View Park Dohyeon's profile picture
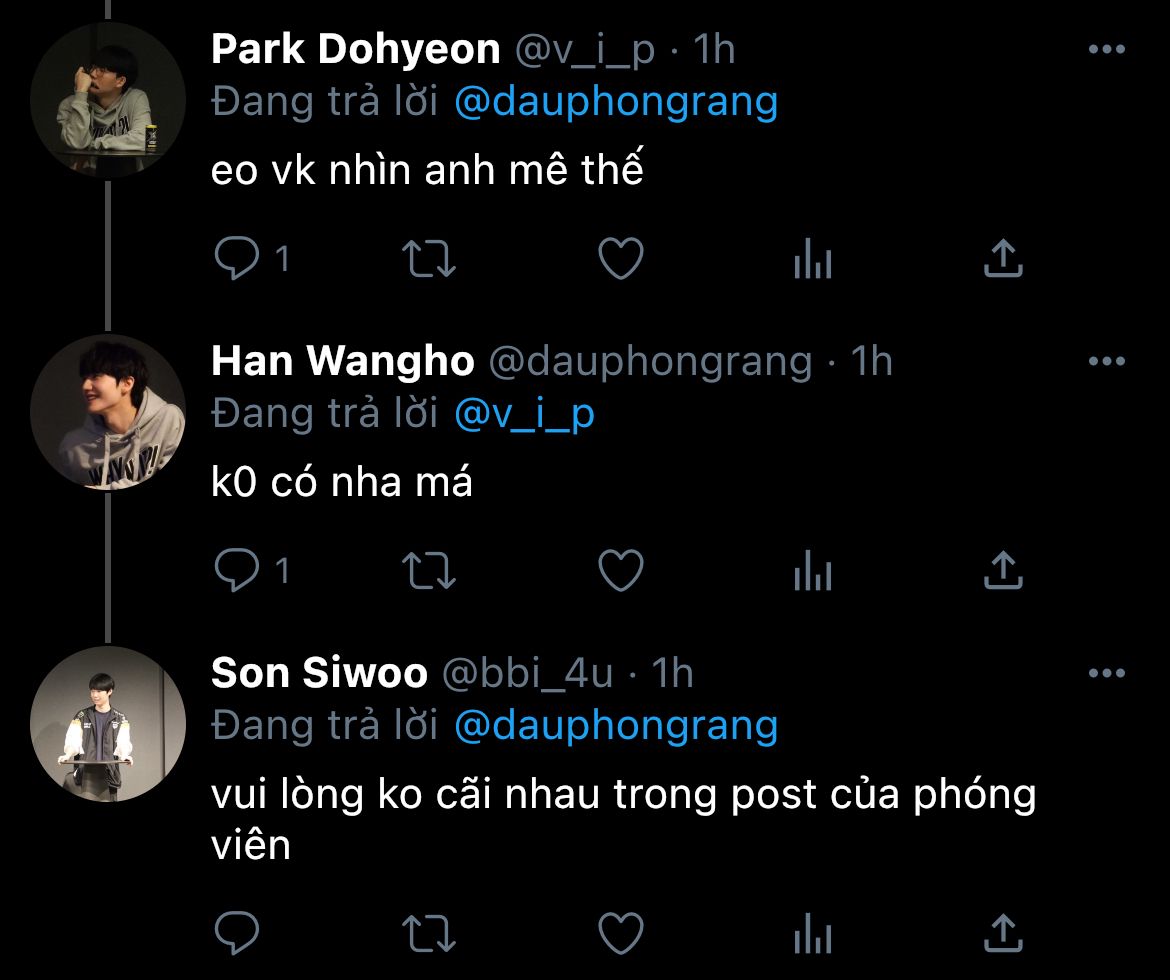Image resolution: width=1170 pixels, height=980 pixels. pos(108,99)
